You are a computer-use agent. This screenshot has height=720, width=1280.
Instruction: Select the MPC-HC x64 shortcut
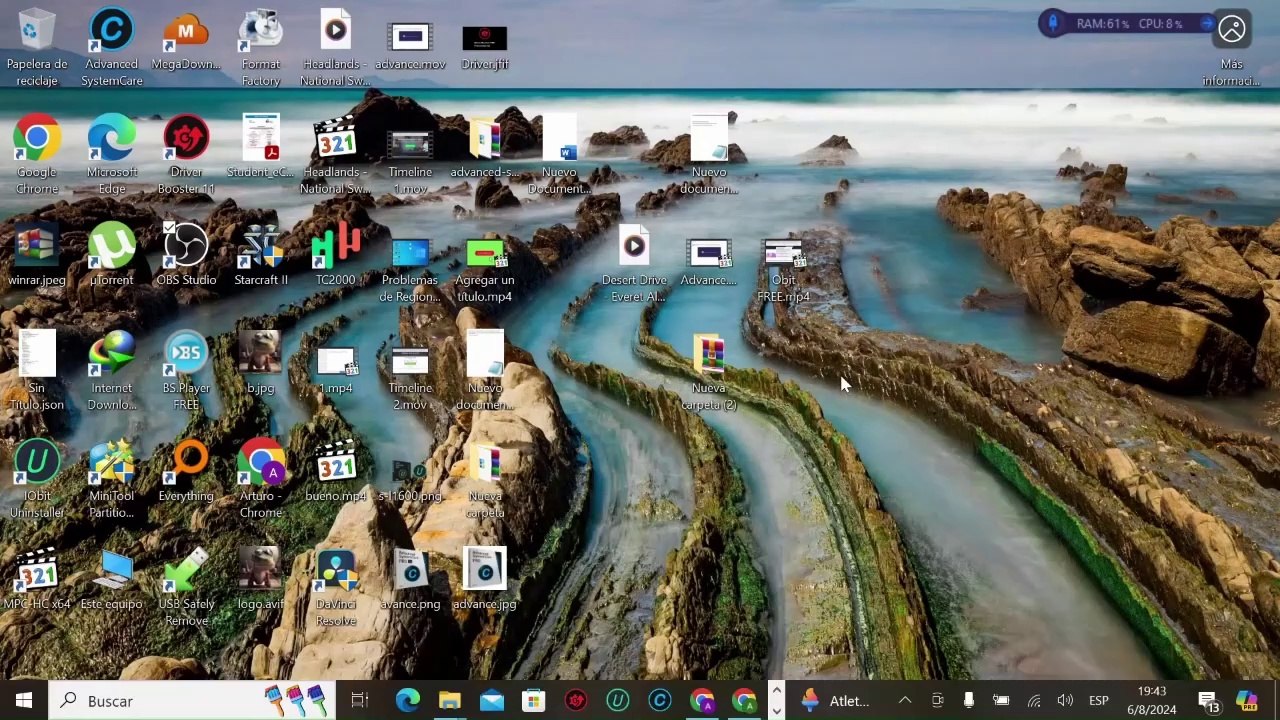click(37, 579)
